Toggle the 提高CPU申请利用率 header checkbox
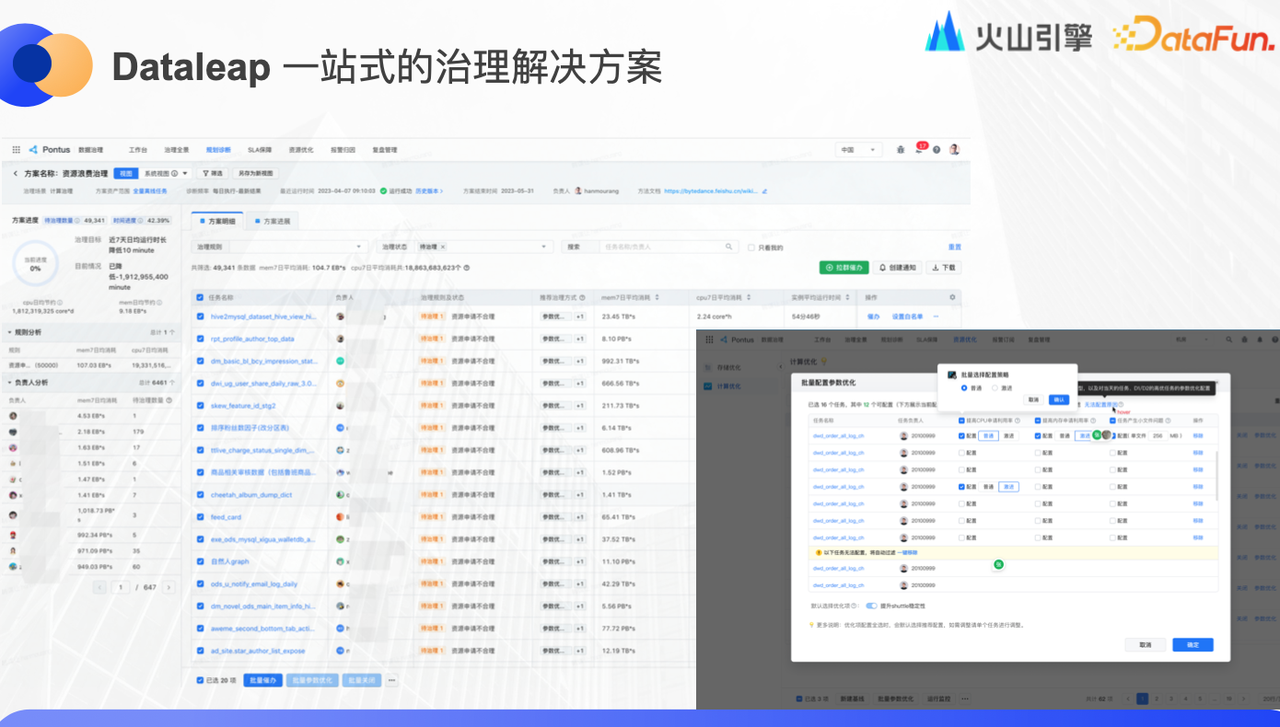Viewport: 1280px width, 727px height. [961, 421]
